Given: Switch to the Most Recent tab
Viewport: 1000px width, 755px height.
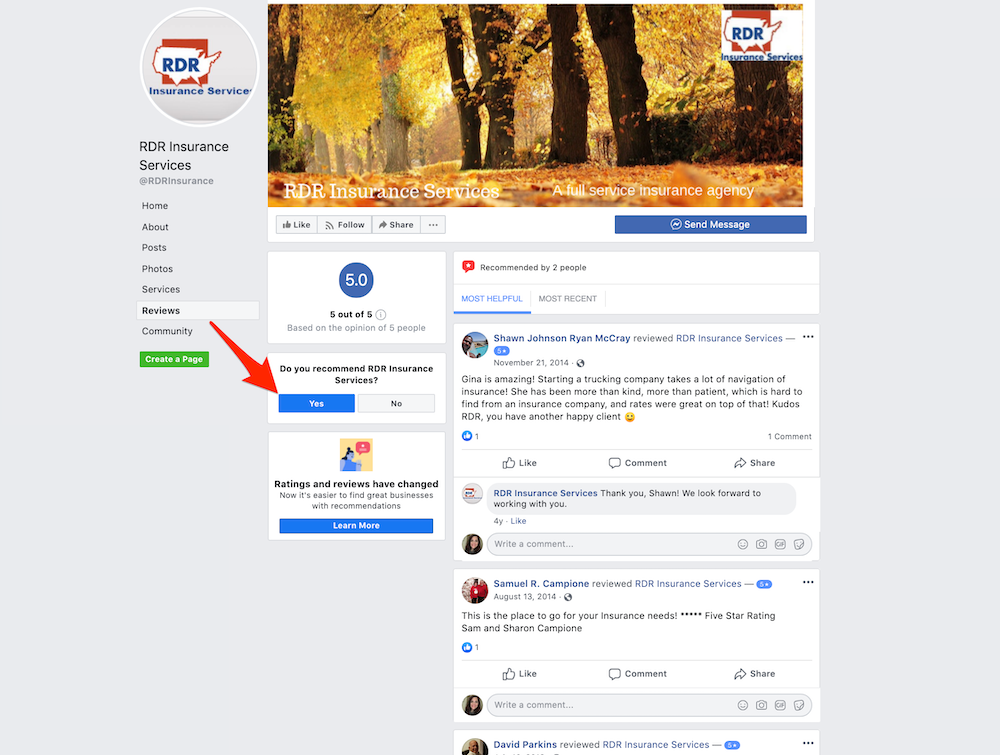Looking at the screenshot, I should click(568, 298).
